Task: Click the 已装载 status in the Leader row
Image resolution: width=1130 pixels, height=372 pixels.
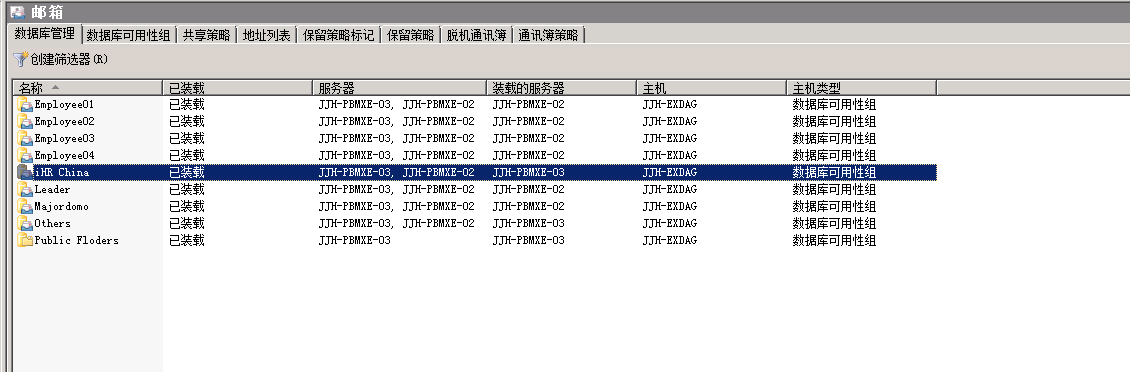Action: coord(187,190)
